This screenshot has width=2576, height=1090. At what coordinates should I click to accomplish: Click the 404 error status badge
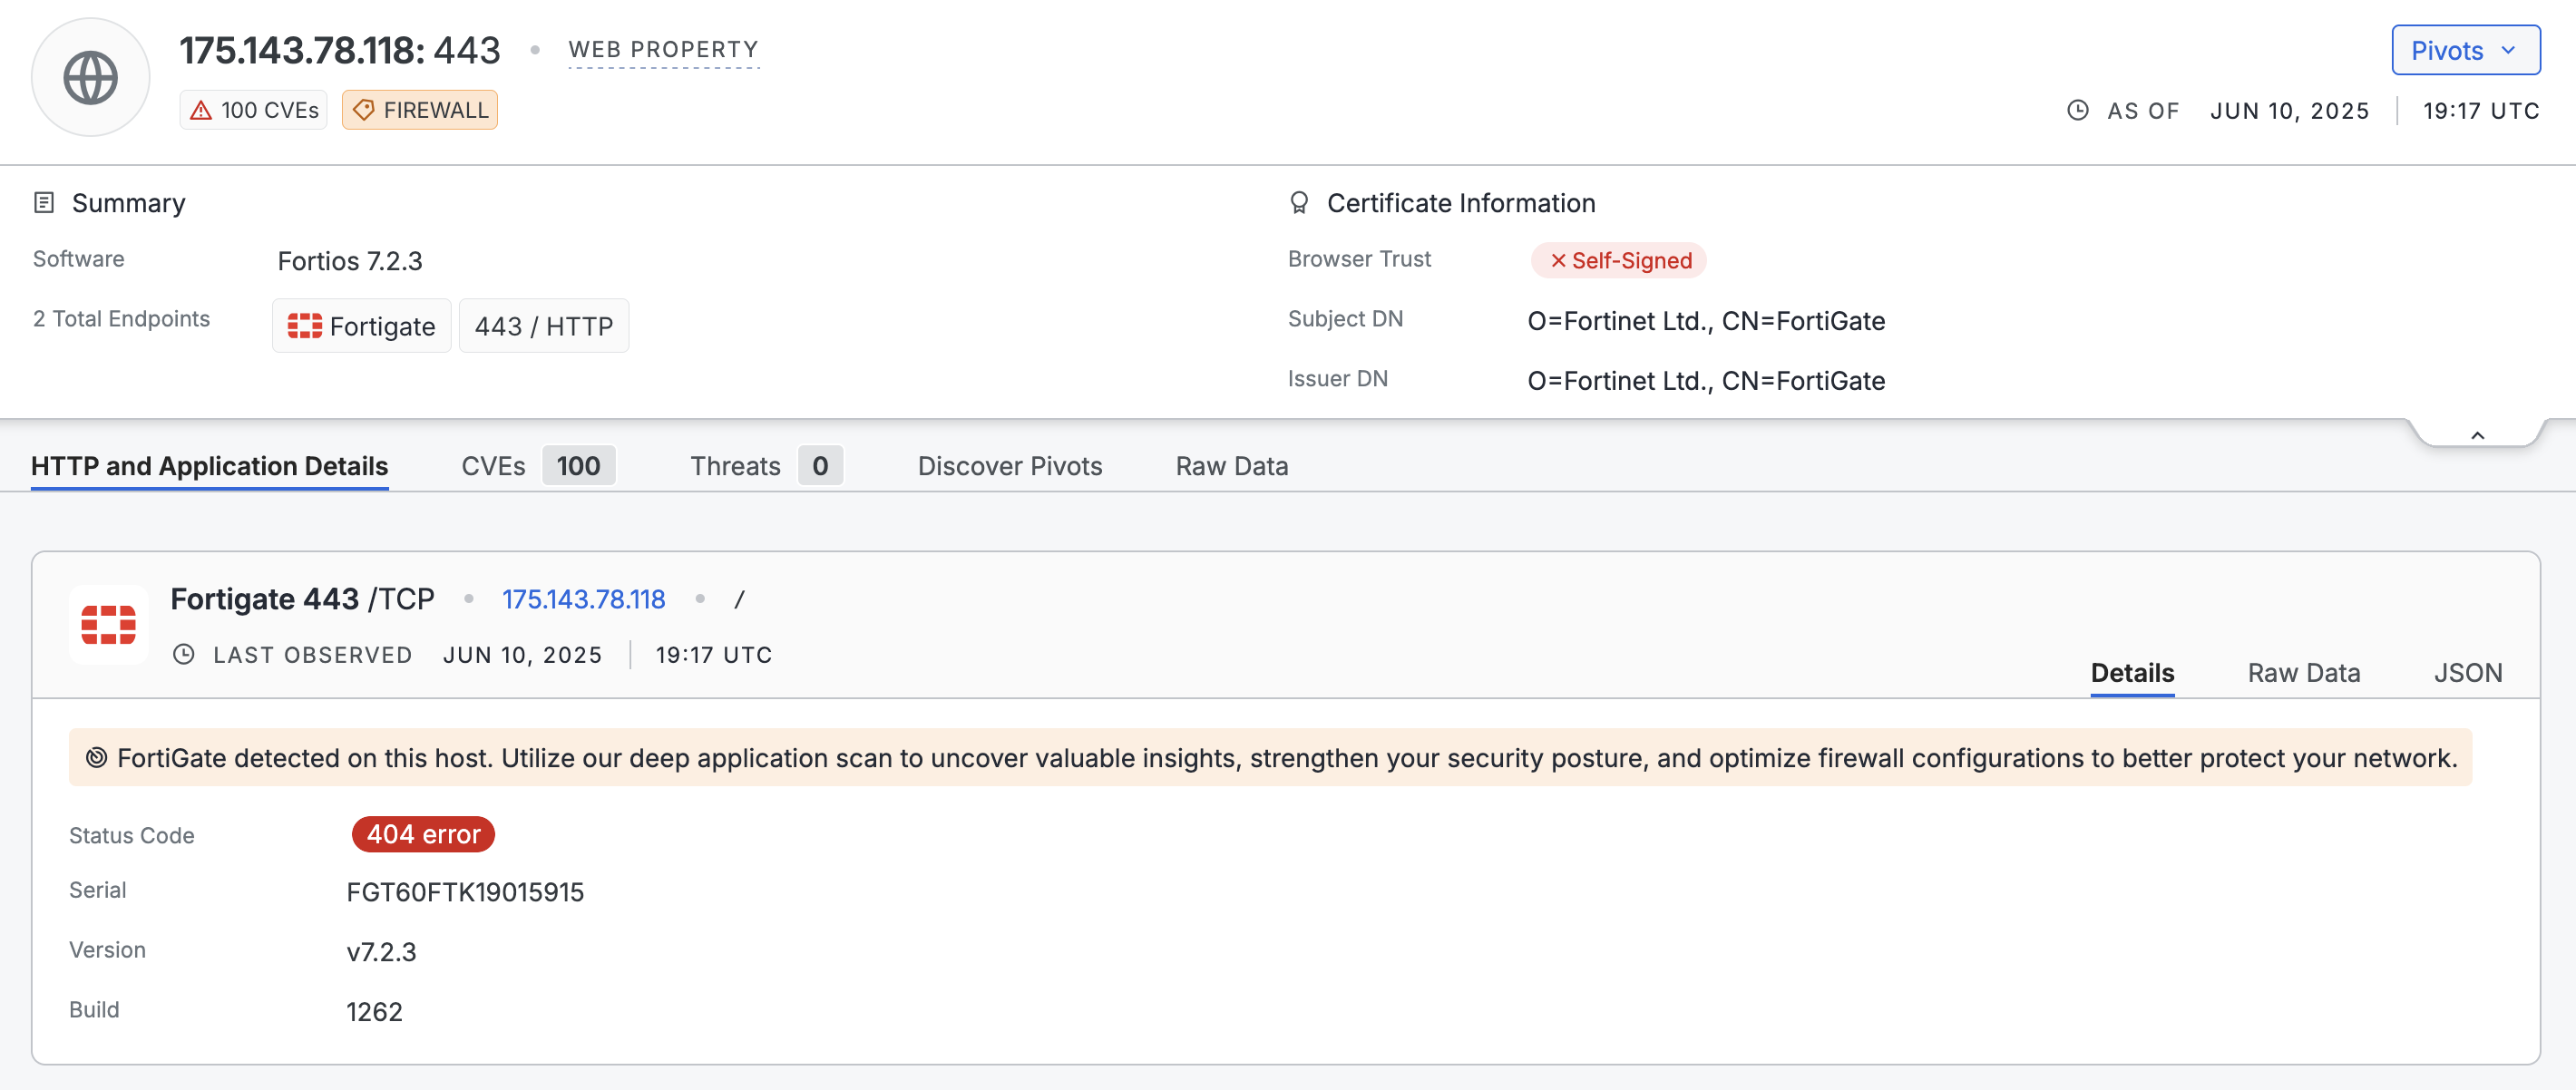coord(423,834)
